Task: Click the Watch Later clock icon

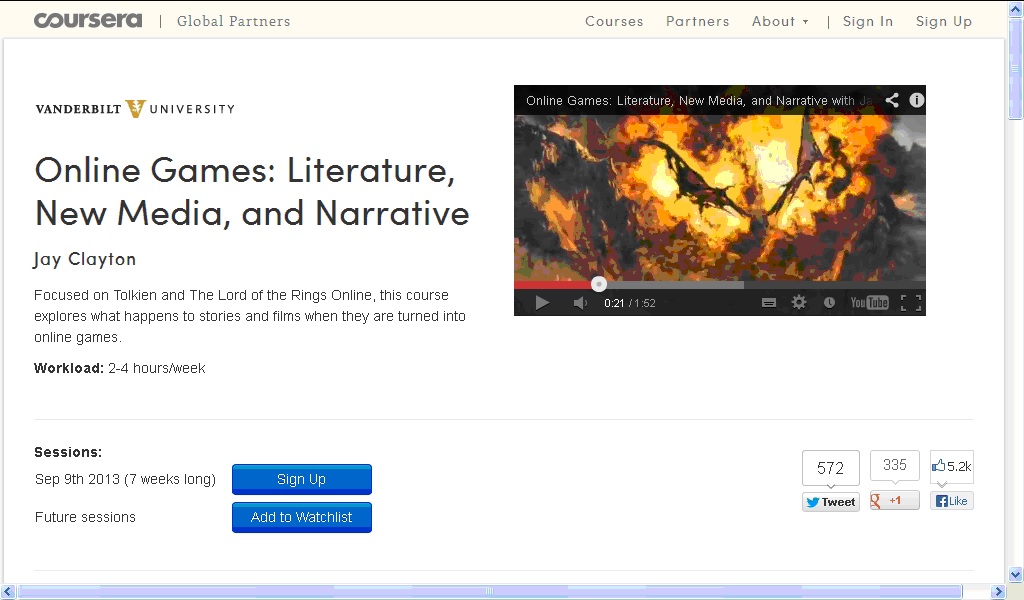Action: [829, 303]
